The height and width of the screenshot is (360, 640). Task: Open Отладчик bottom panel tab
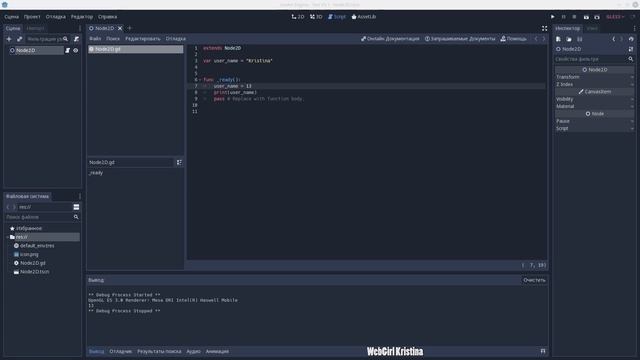[120, 351]
